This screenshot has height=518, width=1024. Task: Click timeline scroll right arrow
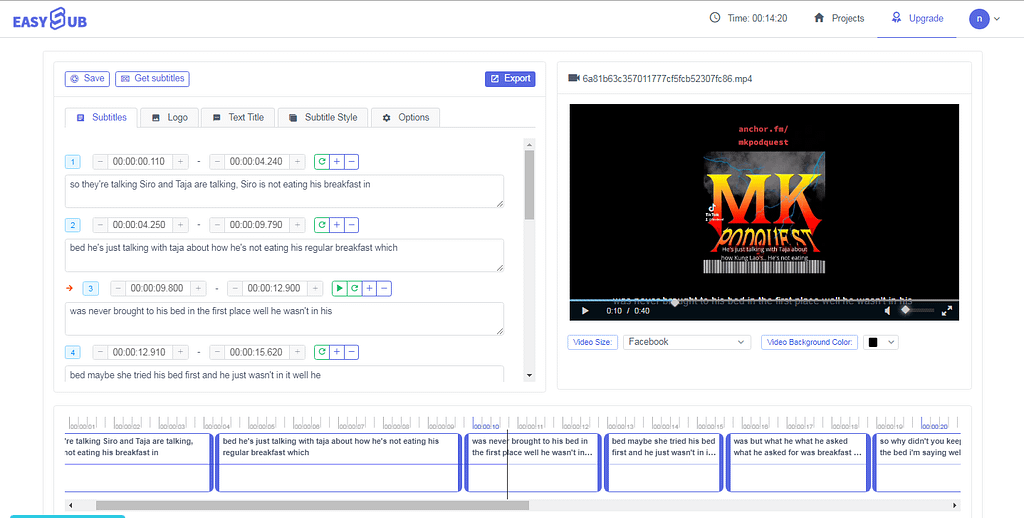955,505
